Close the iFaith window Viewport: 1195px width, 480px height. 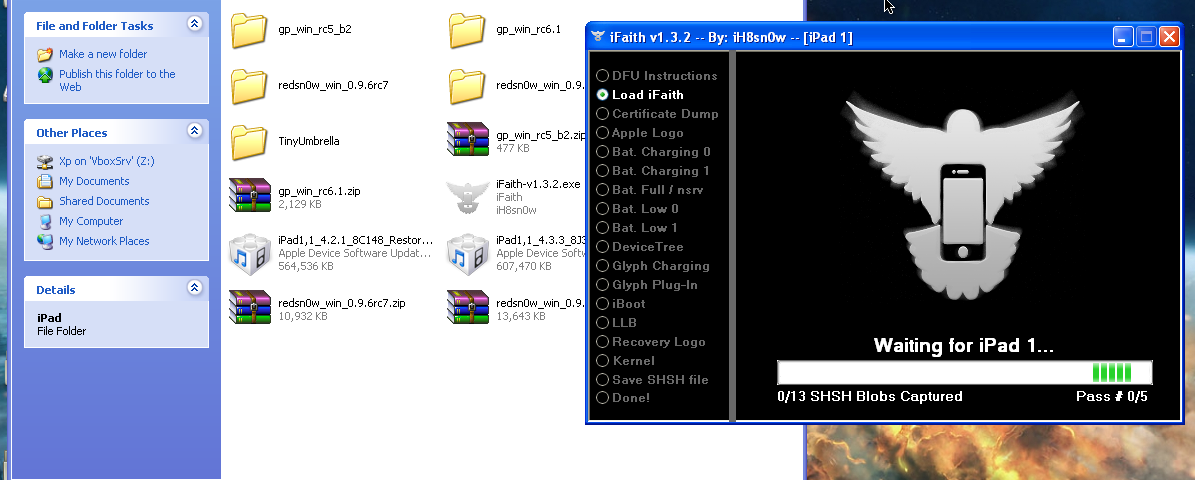1169,37
